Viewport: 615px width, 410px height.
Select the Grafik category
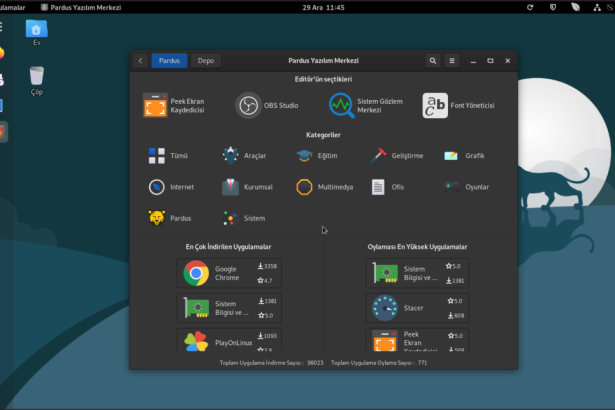click(464, 156)
